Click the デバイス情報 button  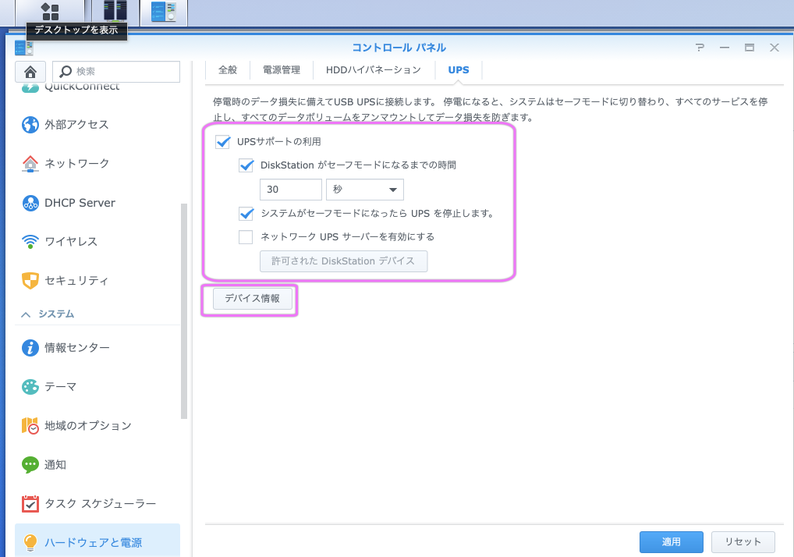(x=253, y=299)
